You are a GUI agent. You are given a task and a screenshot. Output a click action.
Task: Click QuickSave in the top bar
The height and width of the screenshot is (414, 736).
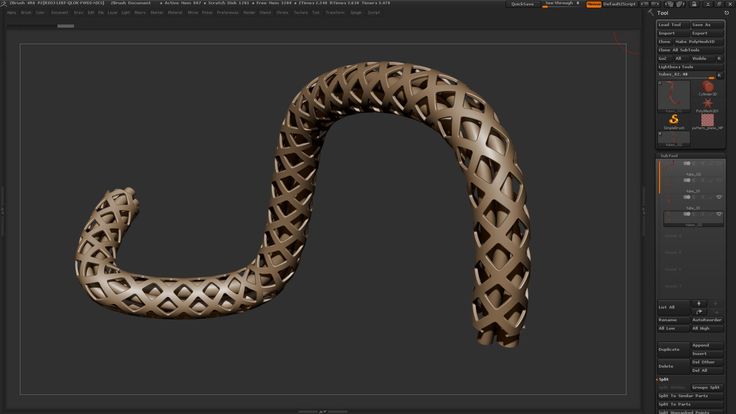522,4
